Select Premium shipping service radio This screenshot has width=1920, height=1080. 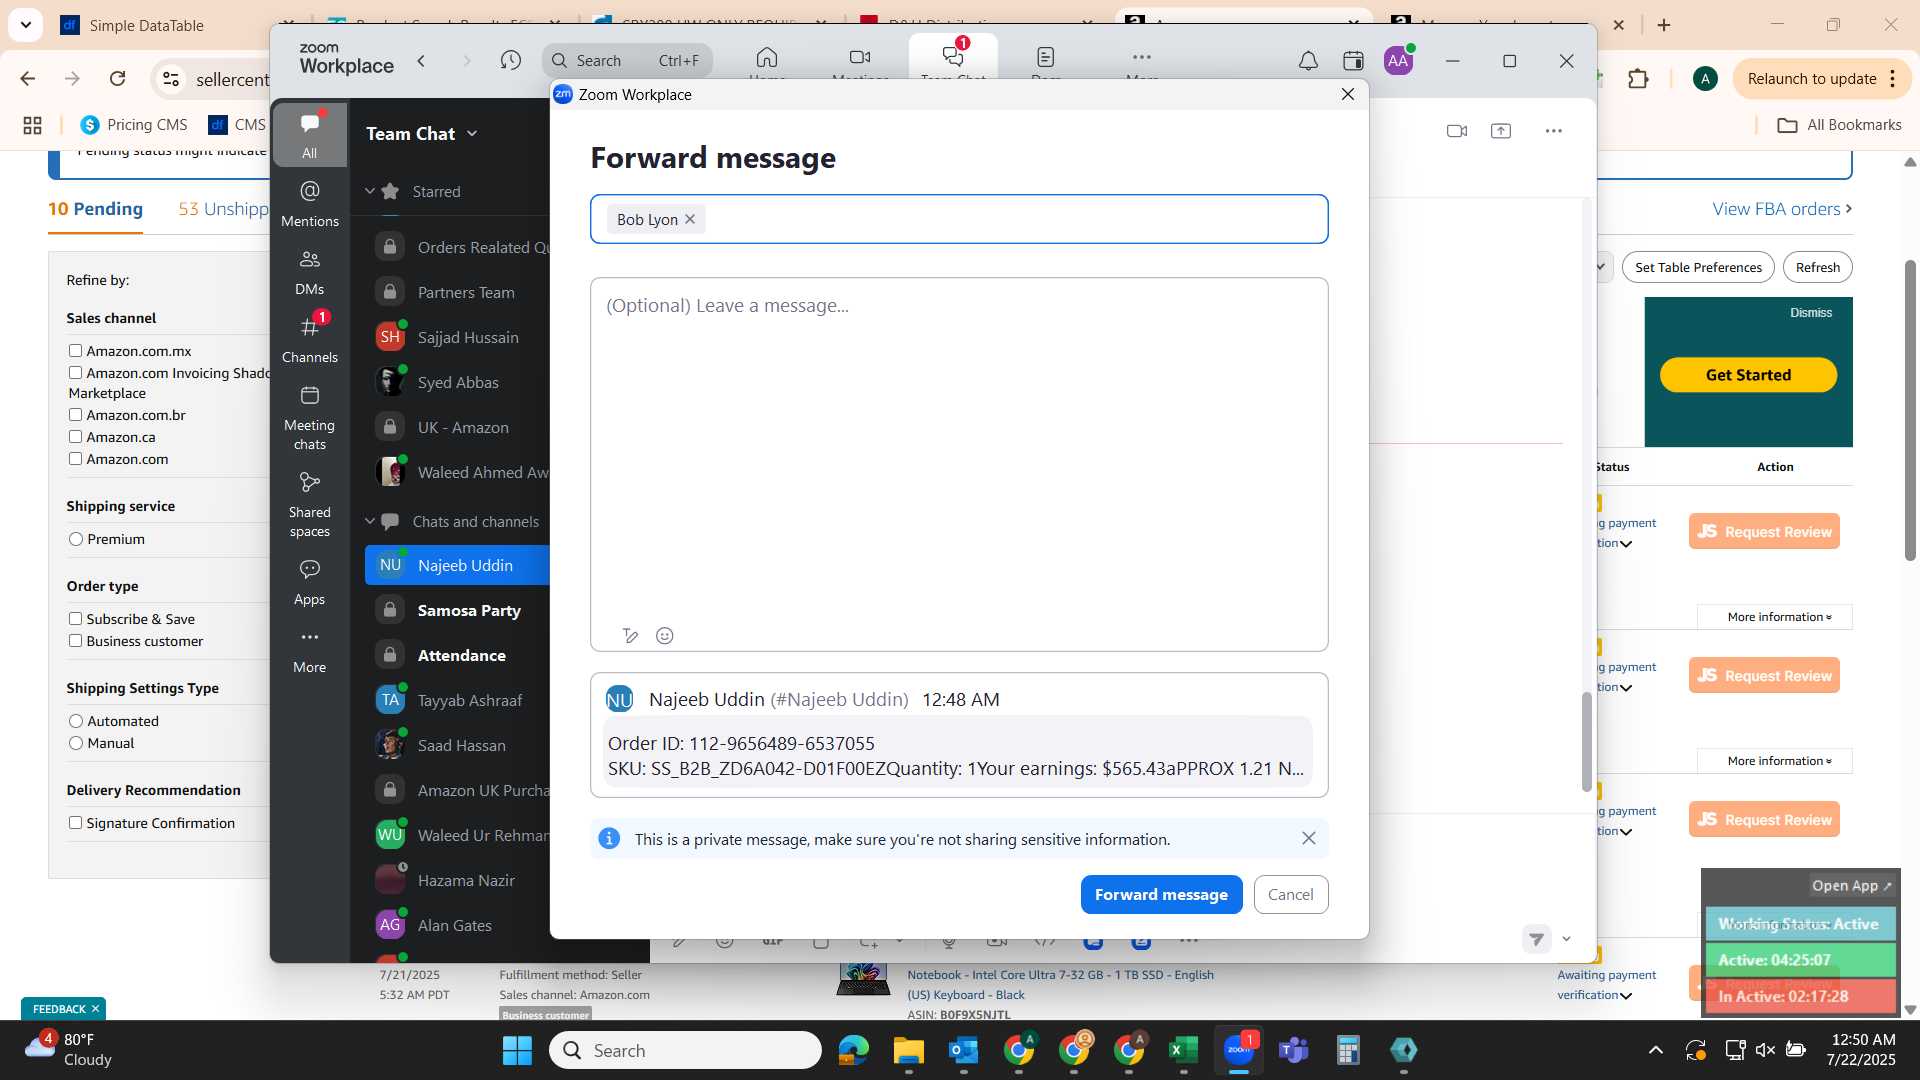pyautogui.click(x=76, y=539)
